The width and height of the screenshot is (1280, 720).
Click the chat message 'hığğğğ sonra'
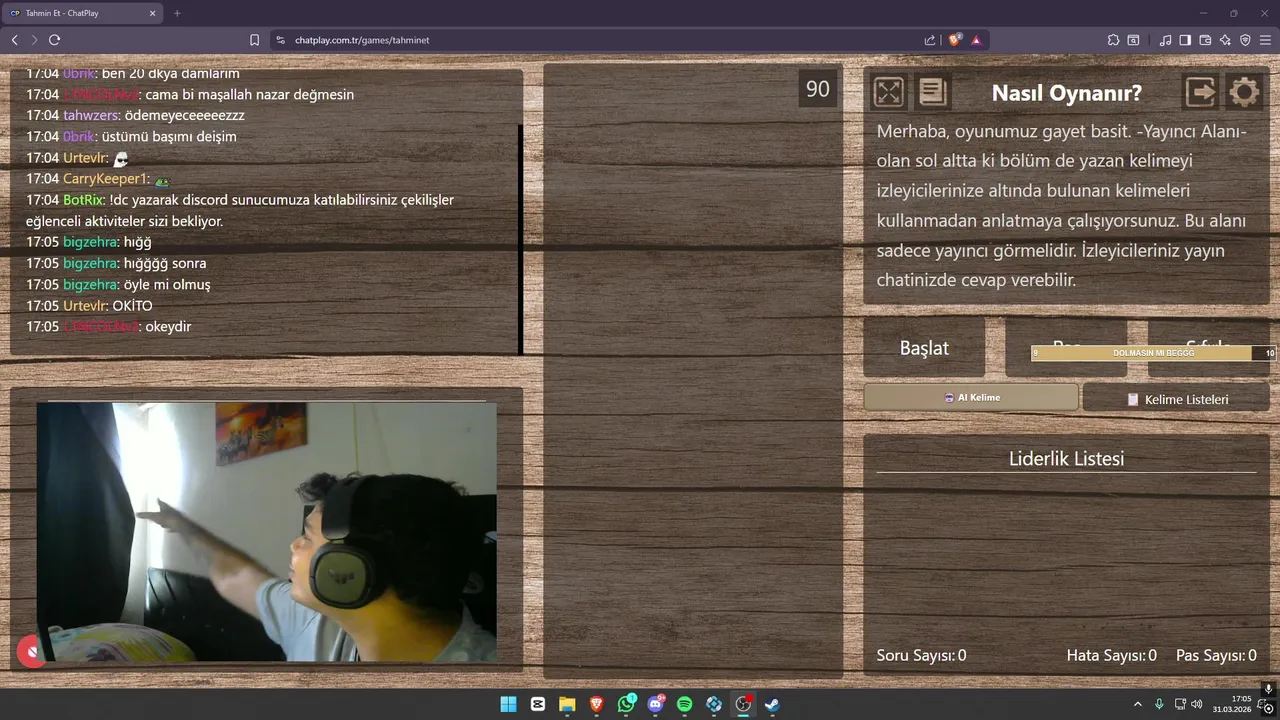pyautogui.click(x=165, y=263)
